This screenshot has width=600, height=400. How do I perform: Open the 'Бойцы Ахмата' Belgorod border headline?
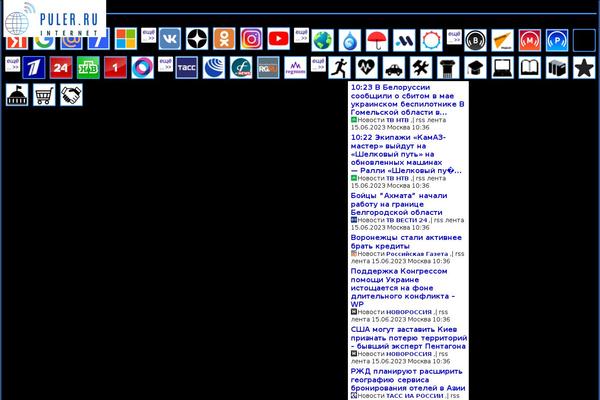pyautogui.click(x=399, y=204)
